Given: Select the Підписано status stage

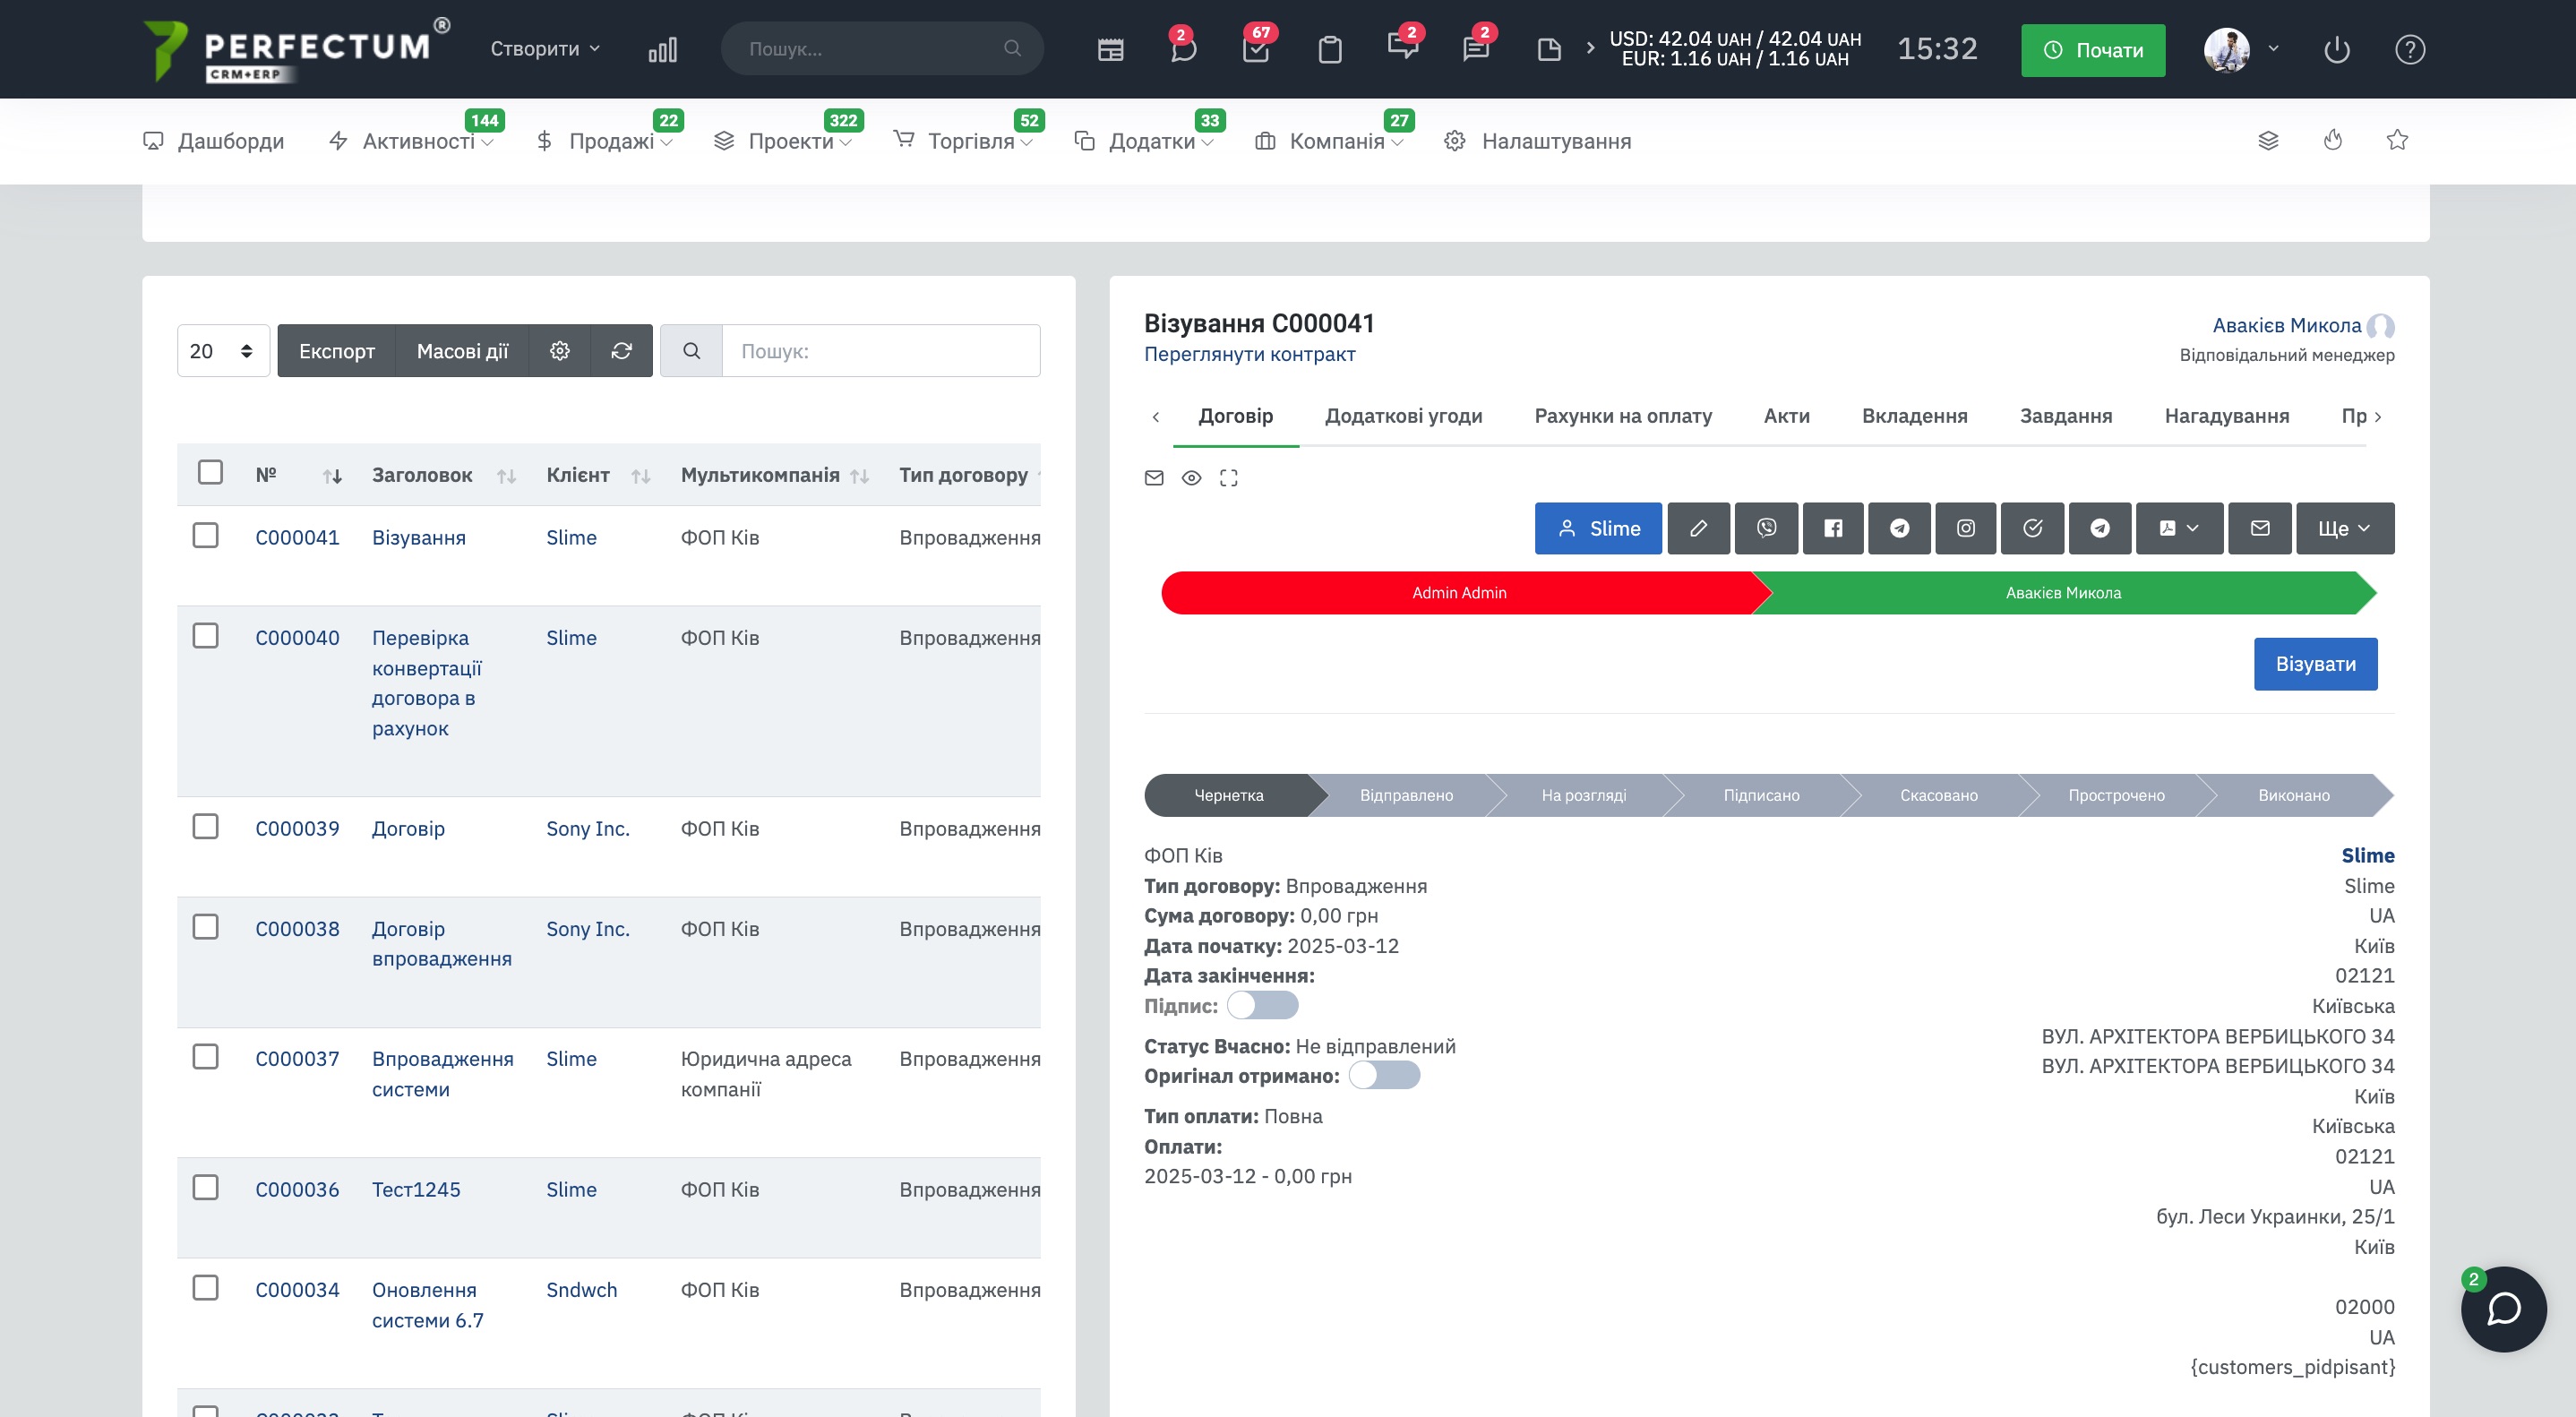Looking at the screenshot, I should click(1760, 795).
